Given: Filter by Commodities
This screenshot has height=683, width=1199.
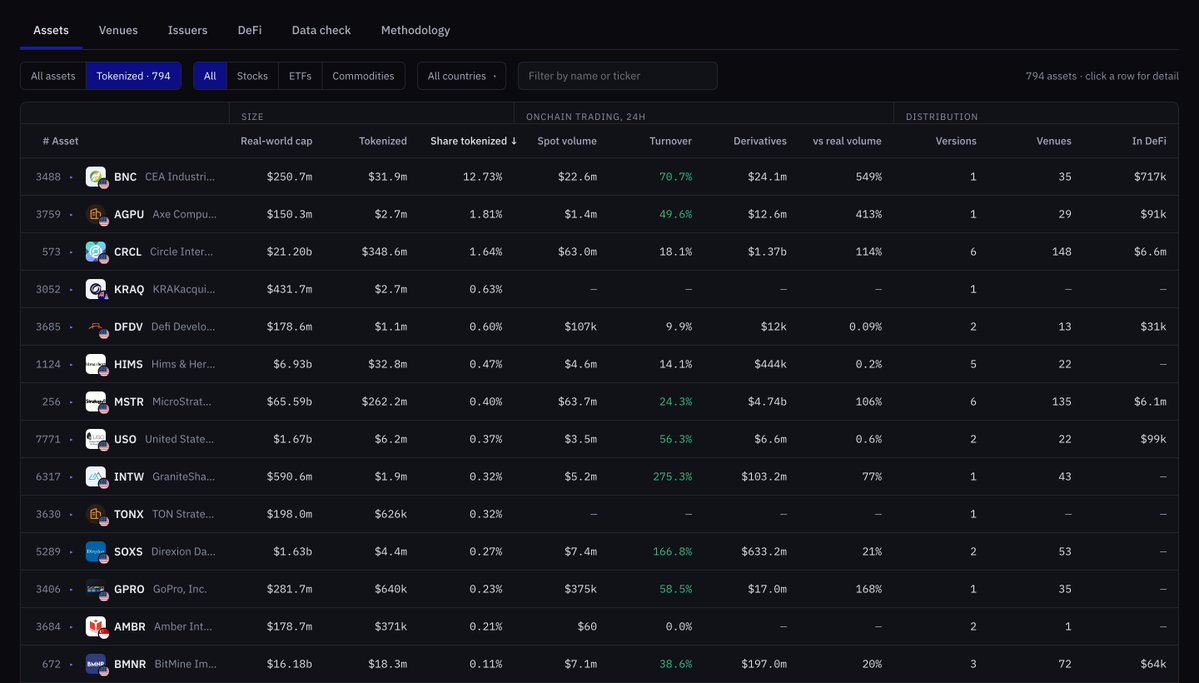Looking at the screenshot, I should (363, 76).
